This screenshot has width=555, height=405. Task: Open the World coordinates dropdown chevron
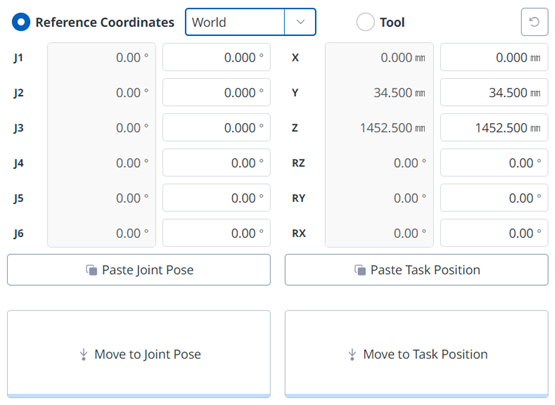click(300, 22)
